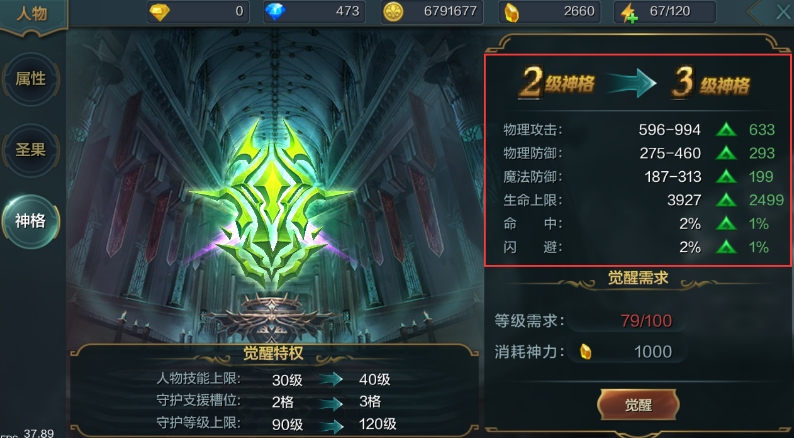
Task: Click the blue diamond gem icon
Action: click(x=275, y=12)
